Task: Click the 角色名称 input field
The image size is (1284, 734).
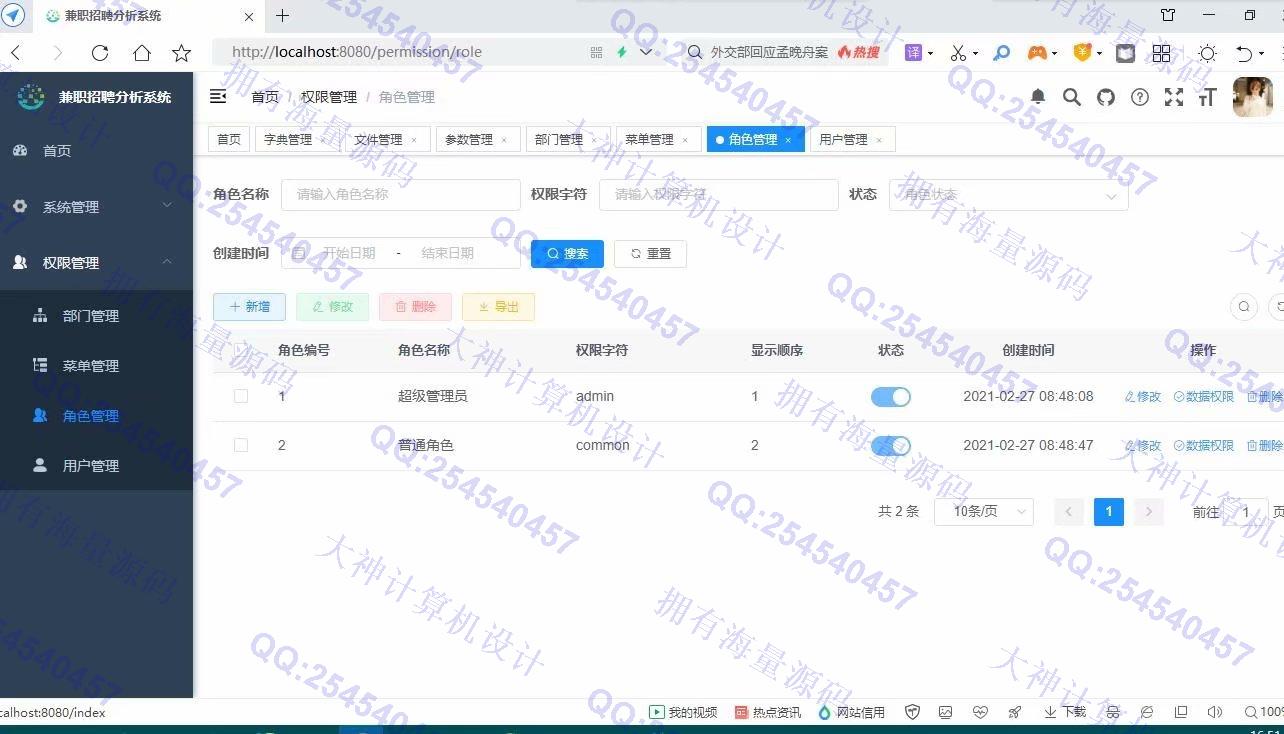Action: [400, 195]
